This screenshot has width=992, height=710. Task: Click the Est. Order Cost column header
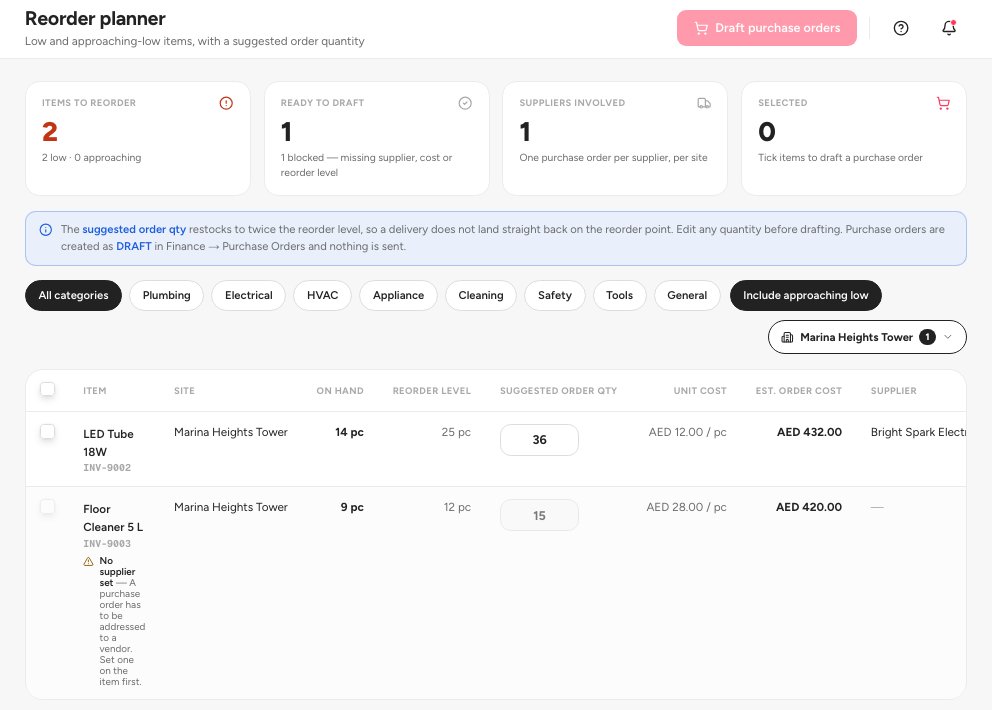point(798,391)
